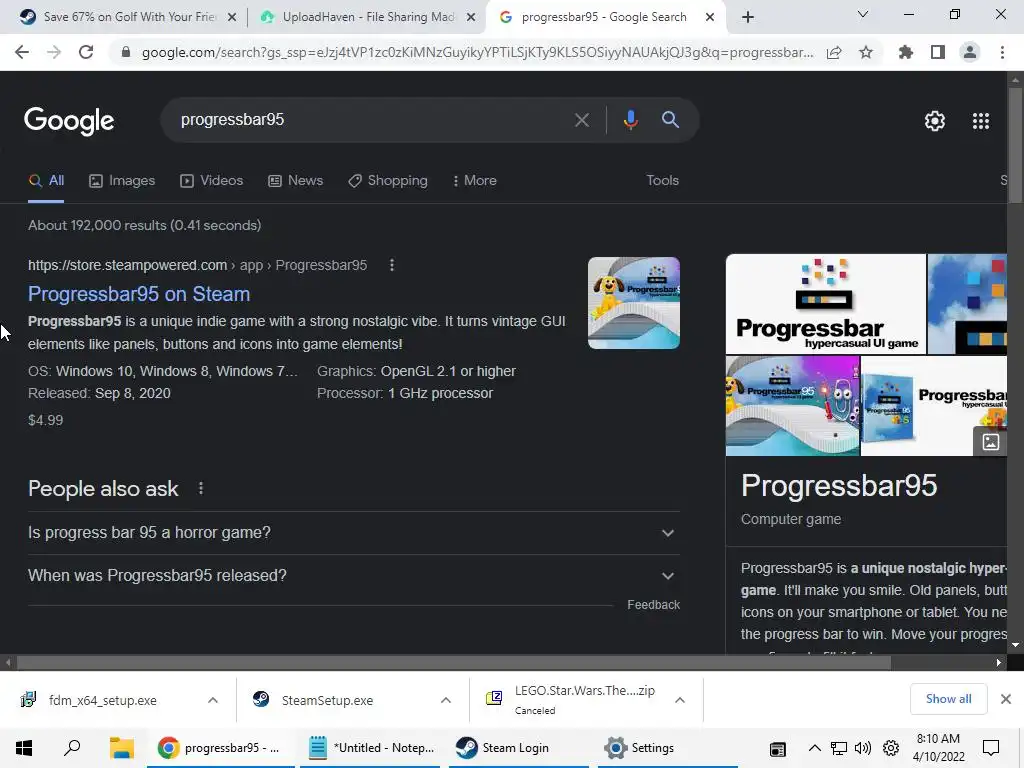Open taskbar clock showing 8:10 AM

(938, 748)
